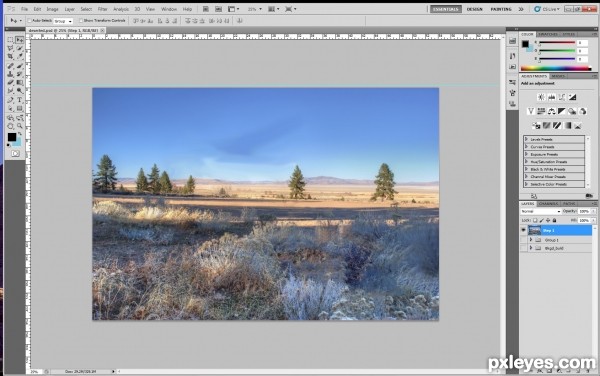This screenshot has height=376, width=600.
Task: Select the Zoom tool in the toolbox
Action: pos(20,126)
